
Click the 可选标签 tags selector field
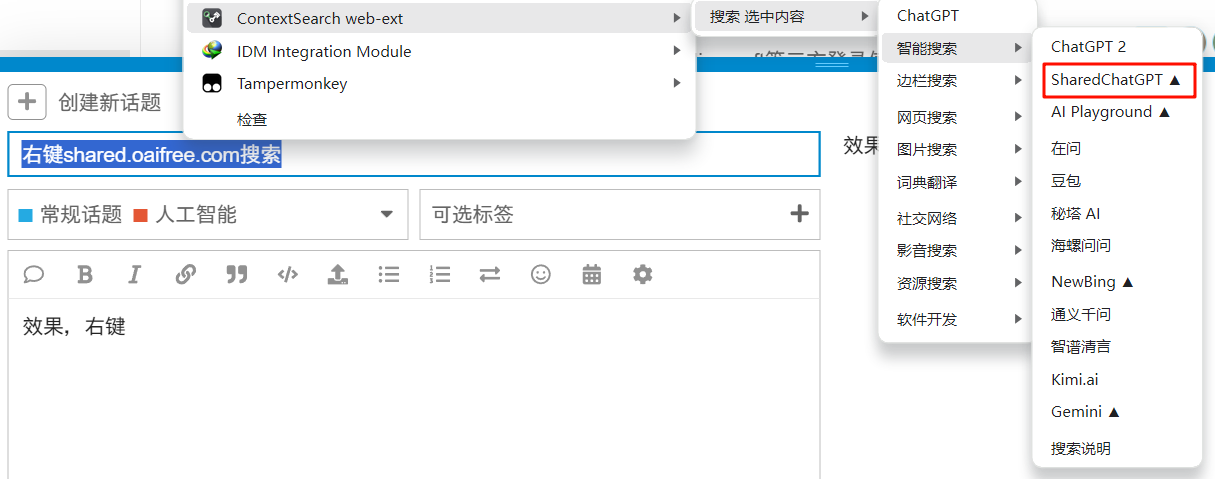[620, 214]
